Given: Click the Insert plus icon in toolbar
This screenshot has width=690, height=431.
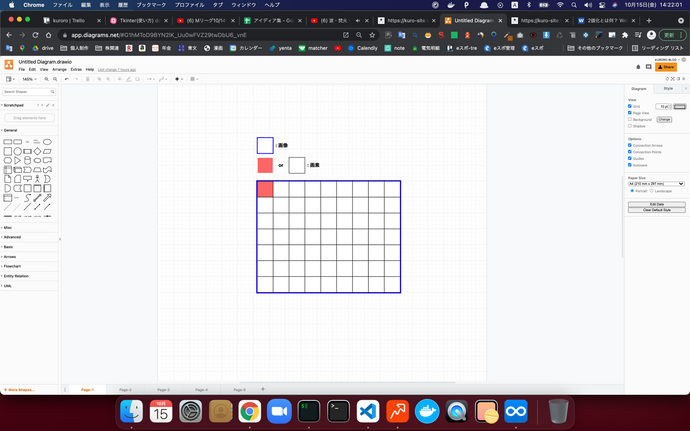Looking at the screenshot, I should point(178,78).
